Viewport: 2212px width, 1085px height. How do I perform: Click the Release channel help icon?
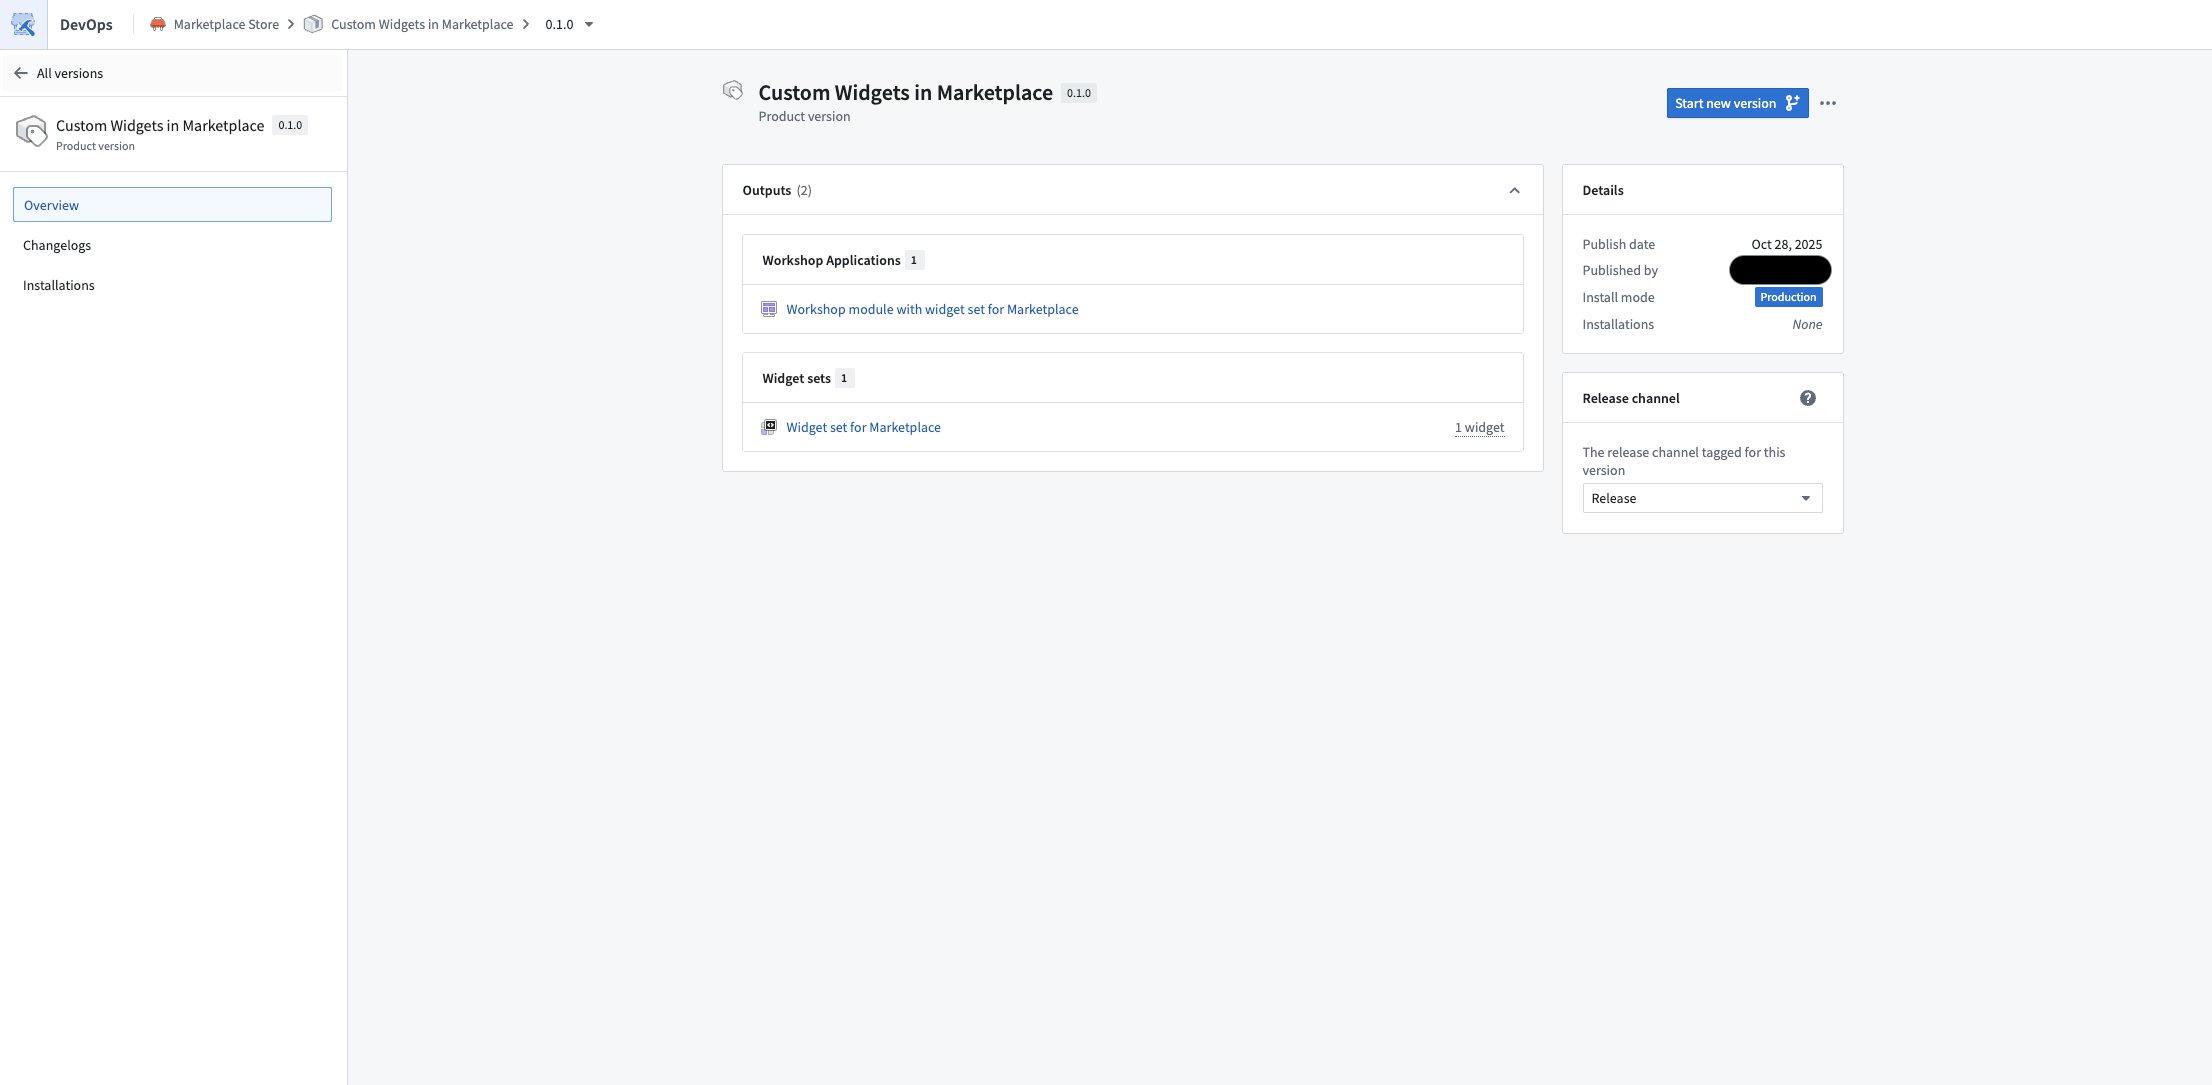[x=1807, y=397]
